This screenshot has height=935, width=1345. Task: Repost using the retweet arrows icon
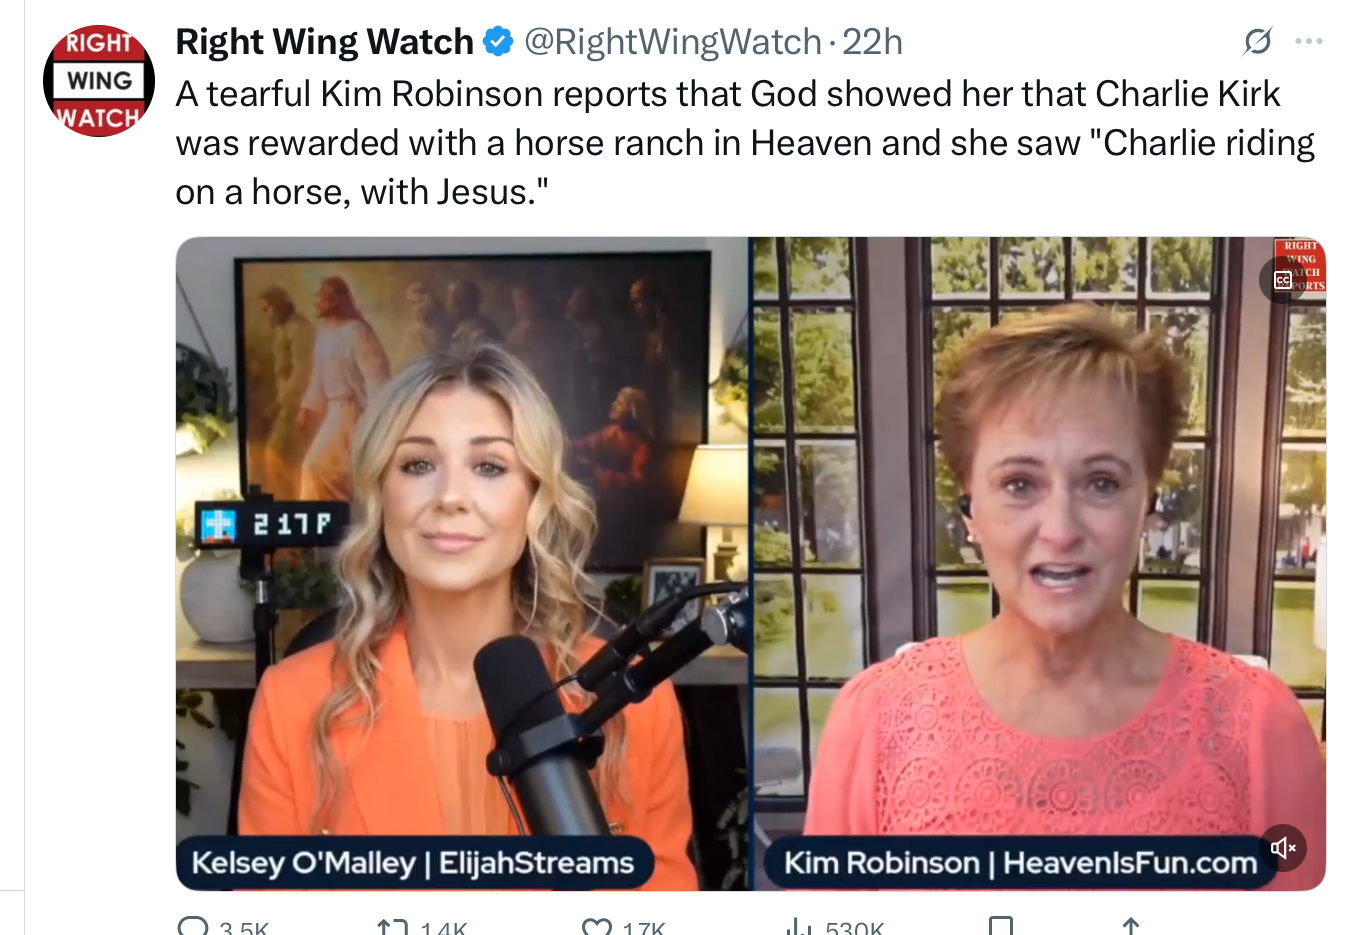pos(392,927)
